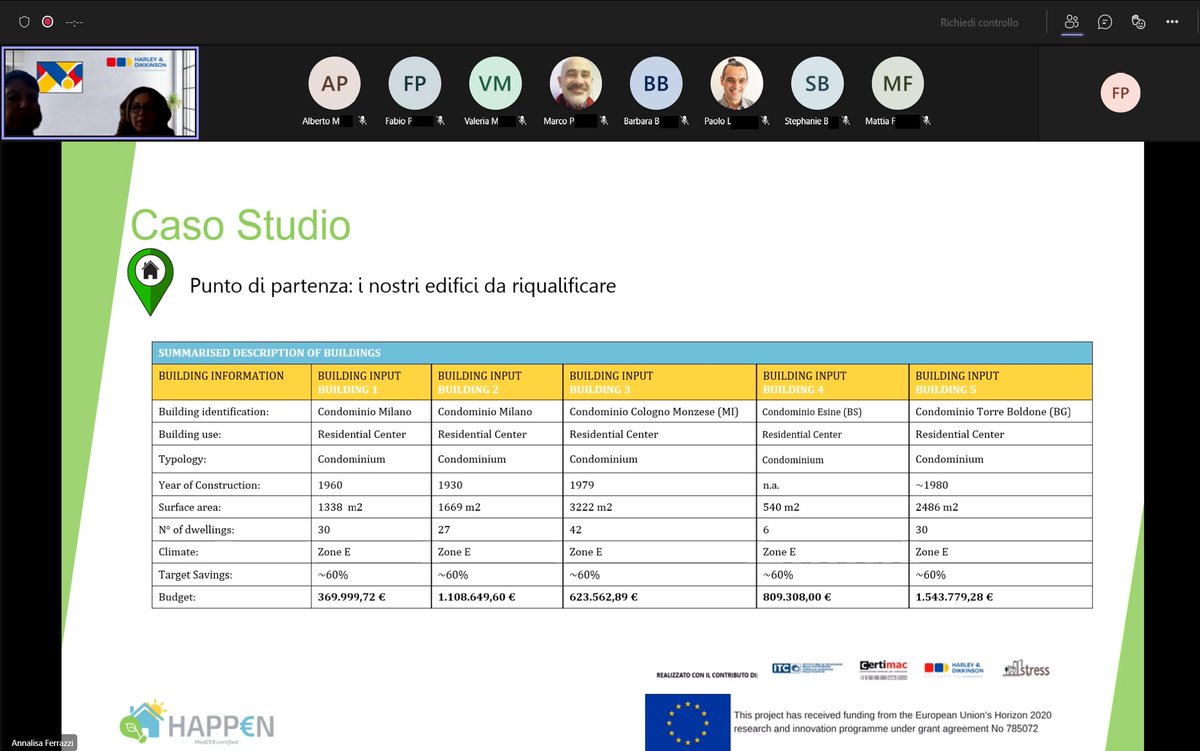1200x751 pixels.
Task: Open the participants panel icon
Action: coord(1072,21)
